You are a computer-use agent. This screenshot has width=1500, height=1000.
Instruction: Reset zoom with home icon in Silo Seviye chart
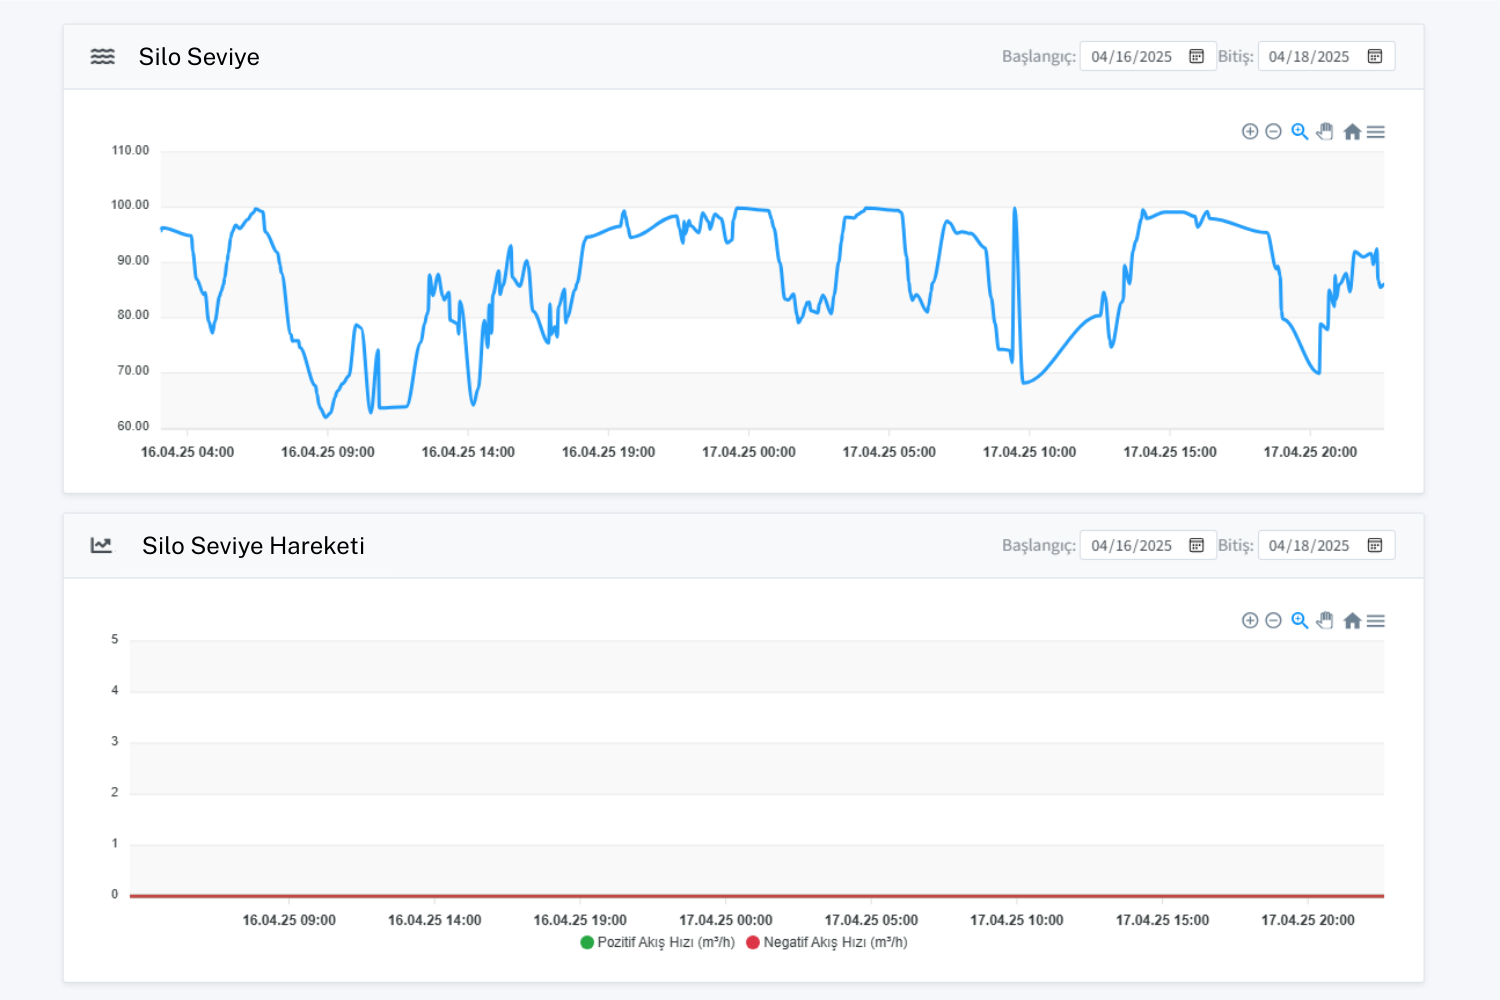pos(1352,132)
